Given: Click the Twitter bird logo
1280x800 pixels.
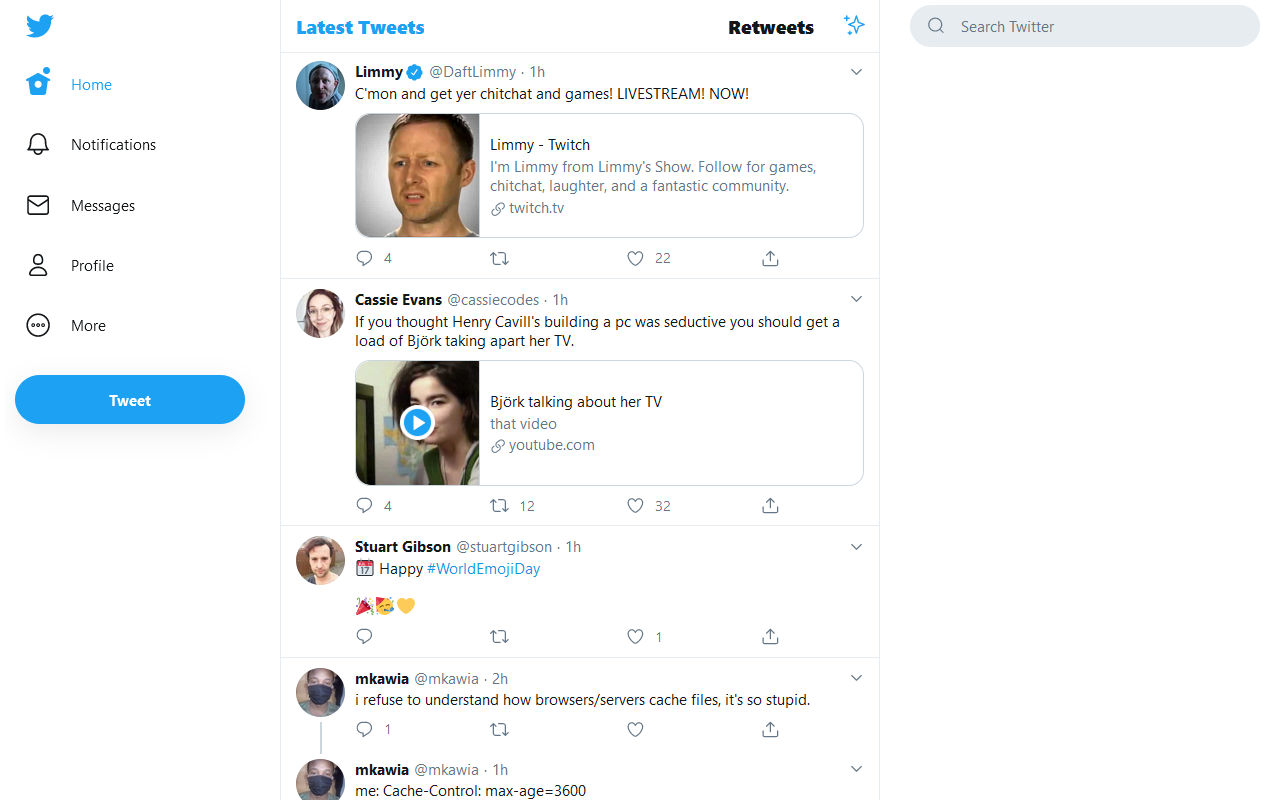Looking at the screenshot, I should 39,25.
